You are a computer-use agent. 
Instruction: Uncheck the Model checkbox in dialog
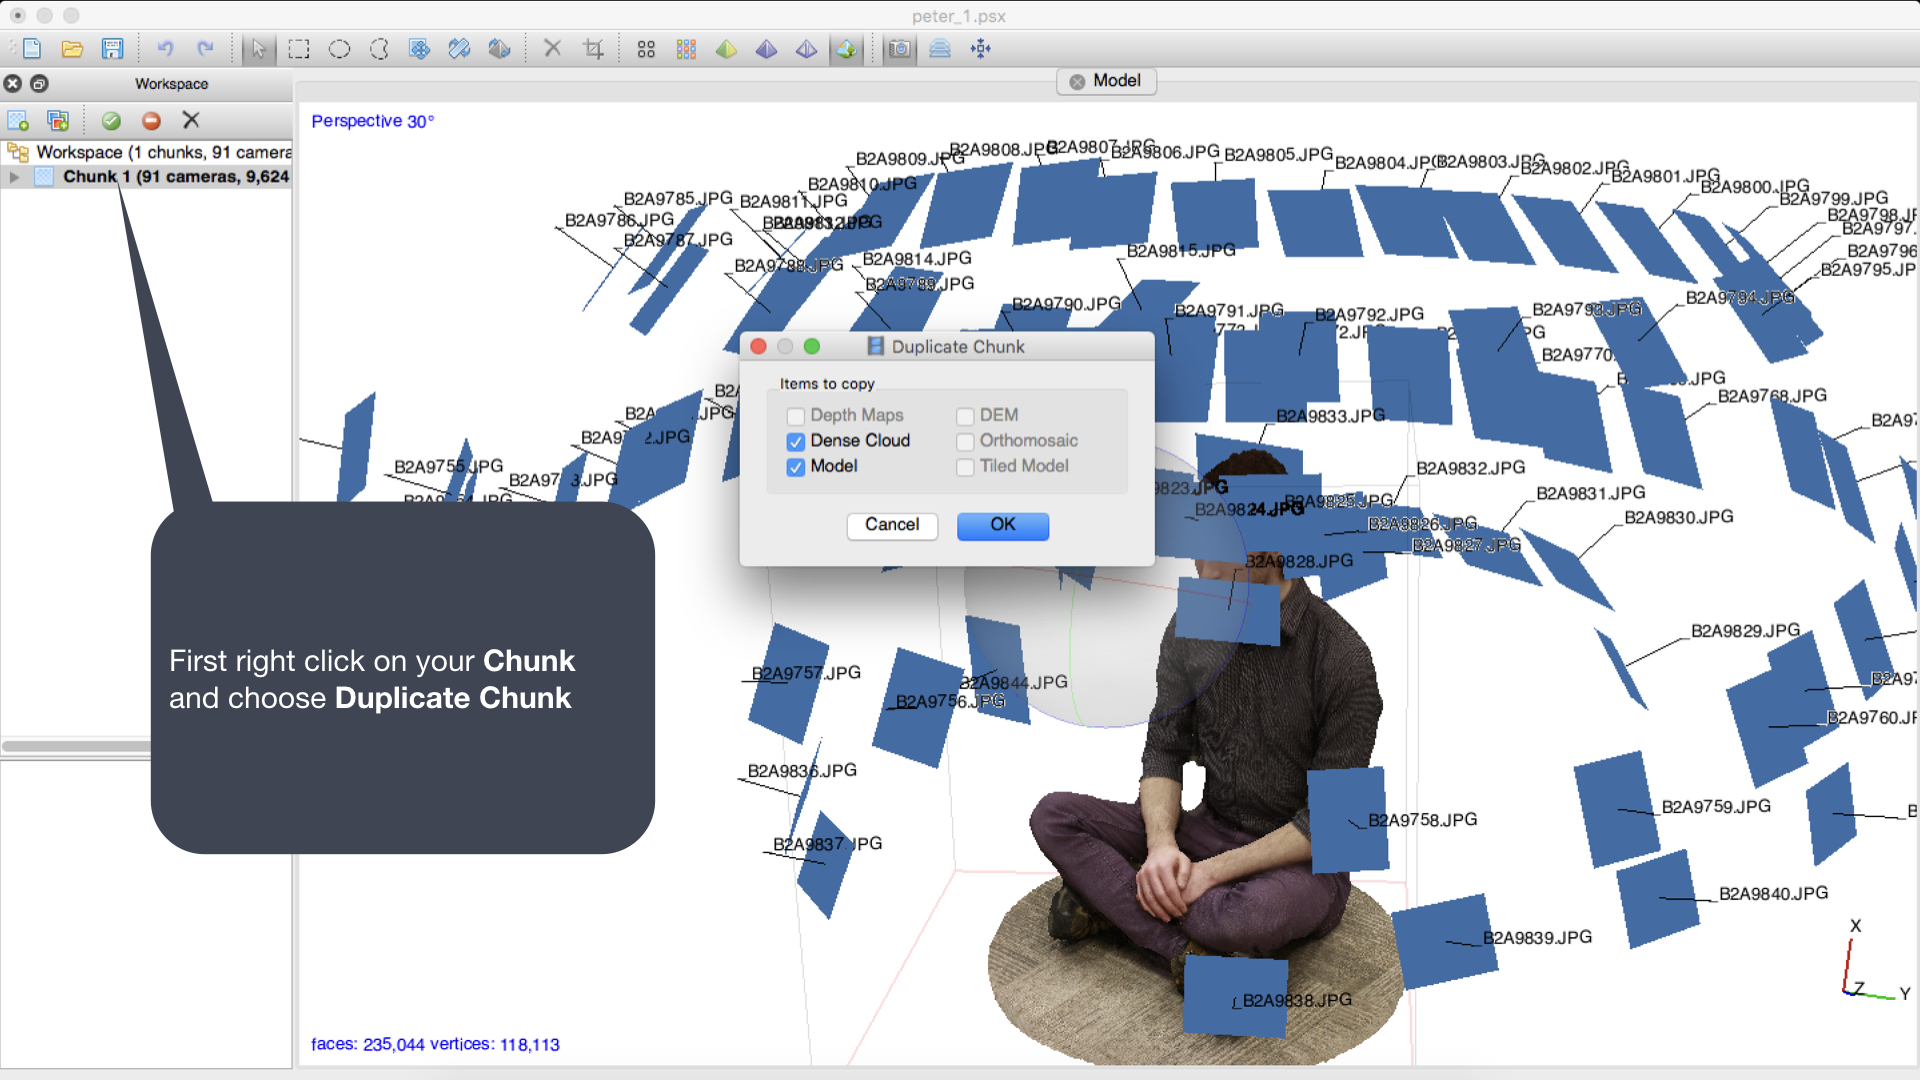[796, 467]
